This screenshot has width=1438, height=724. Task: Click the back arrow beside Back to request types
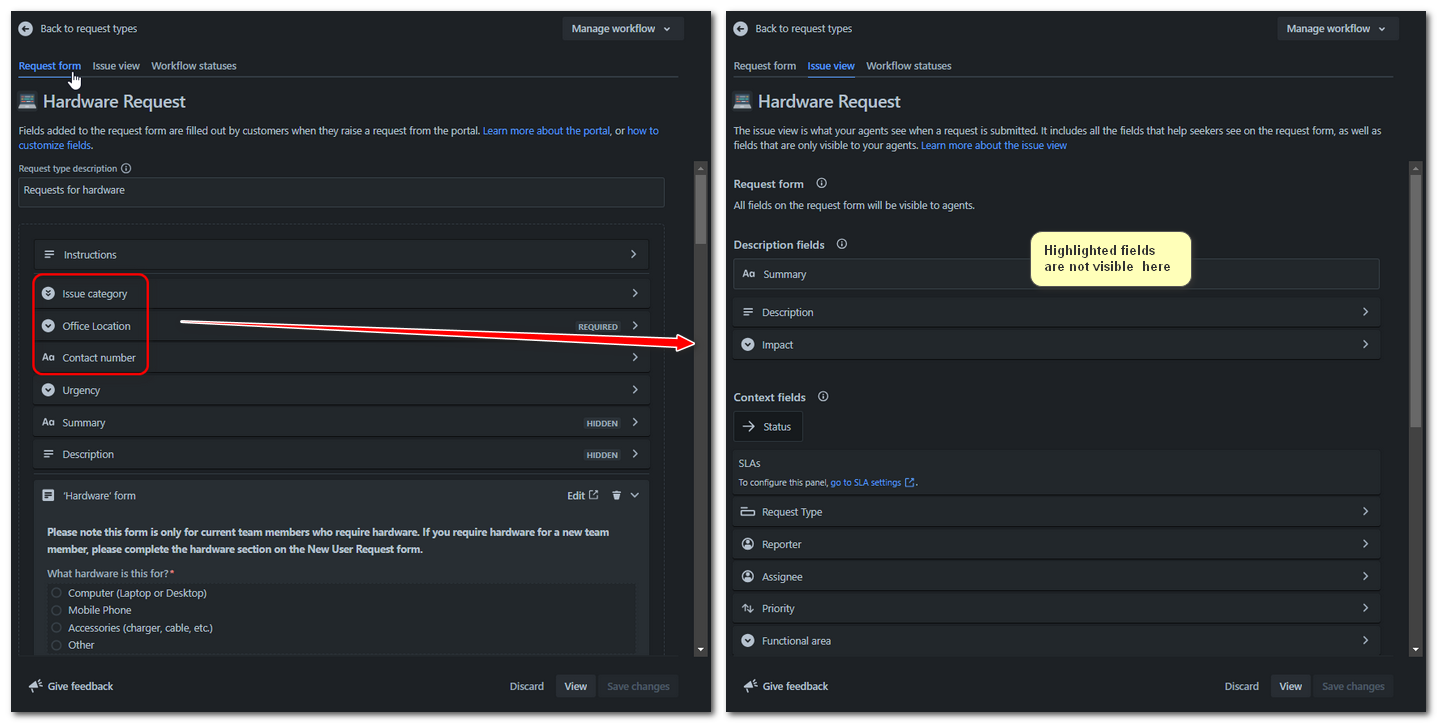tap(25, 28)
